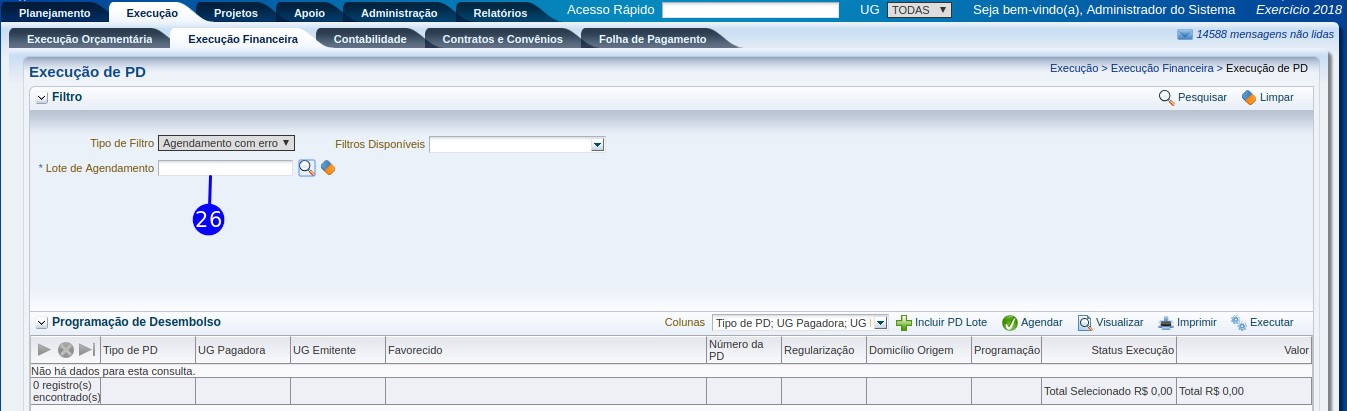Collapse the Filtro section
This screenshot has height=411, width=1347.
click(x=41, y=98)
